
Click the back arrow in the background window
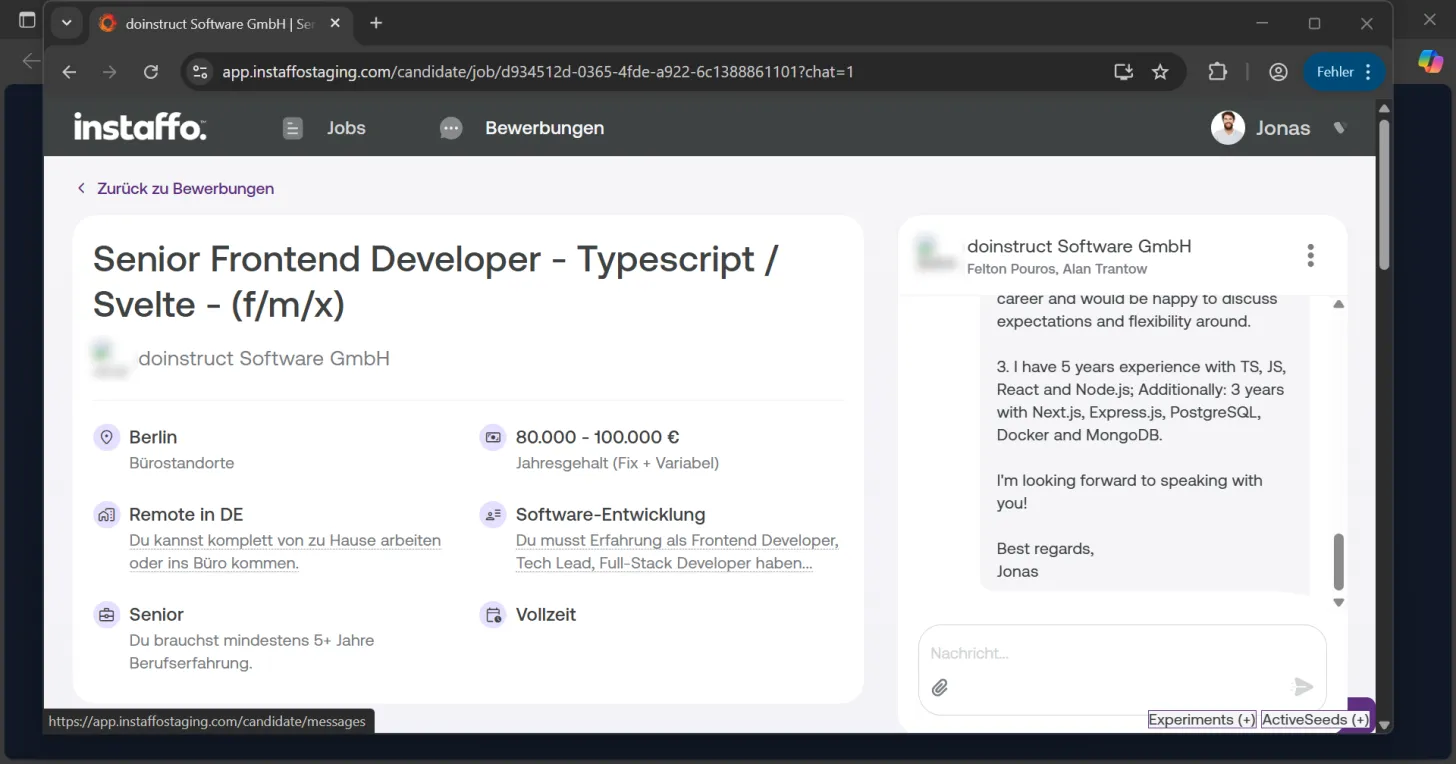[x=31, y=61]
